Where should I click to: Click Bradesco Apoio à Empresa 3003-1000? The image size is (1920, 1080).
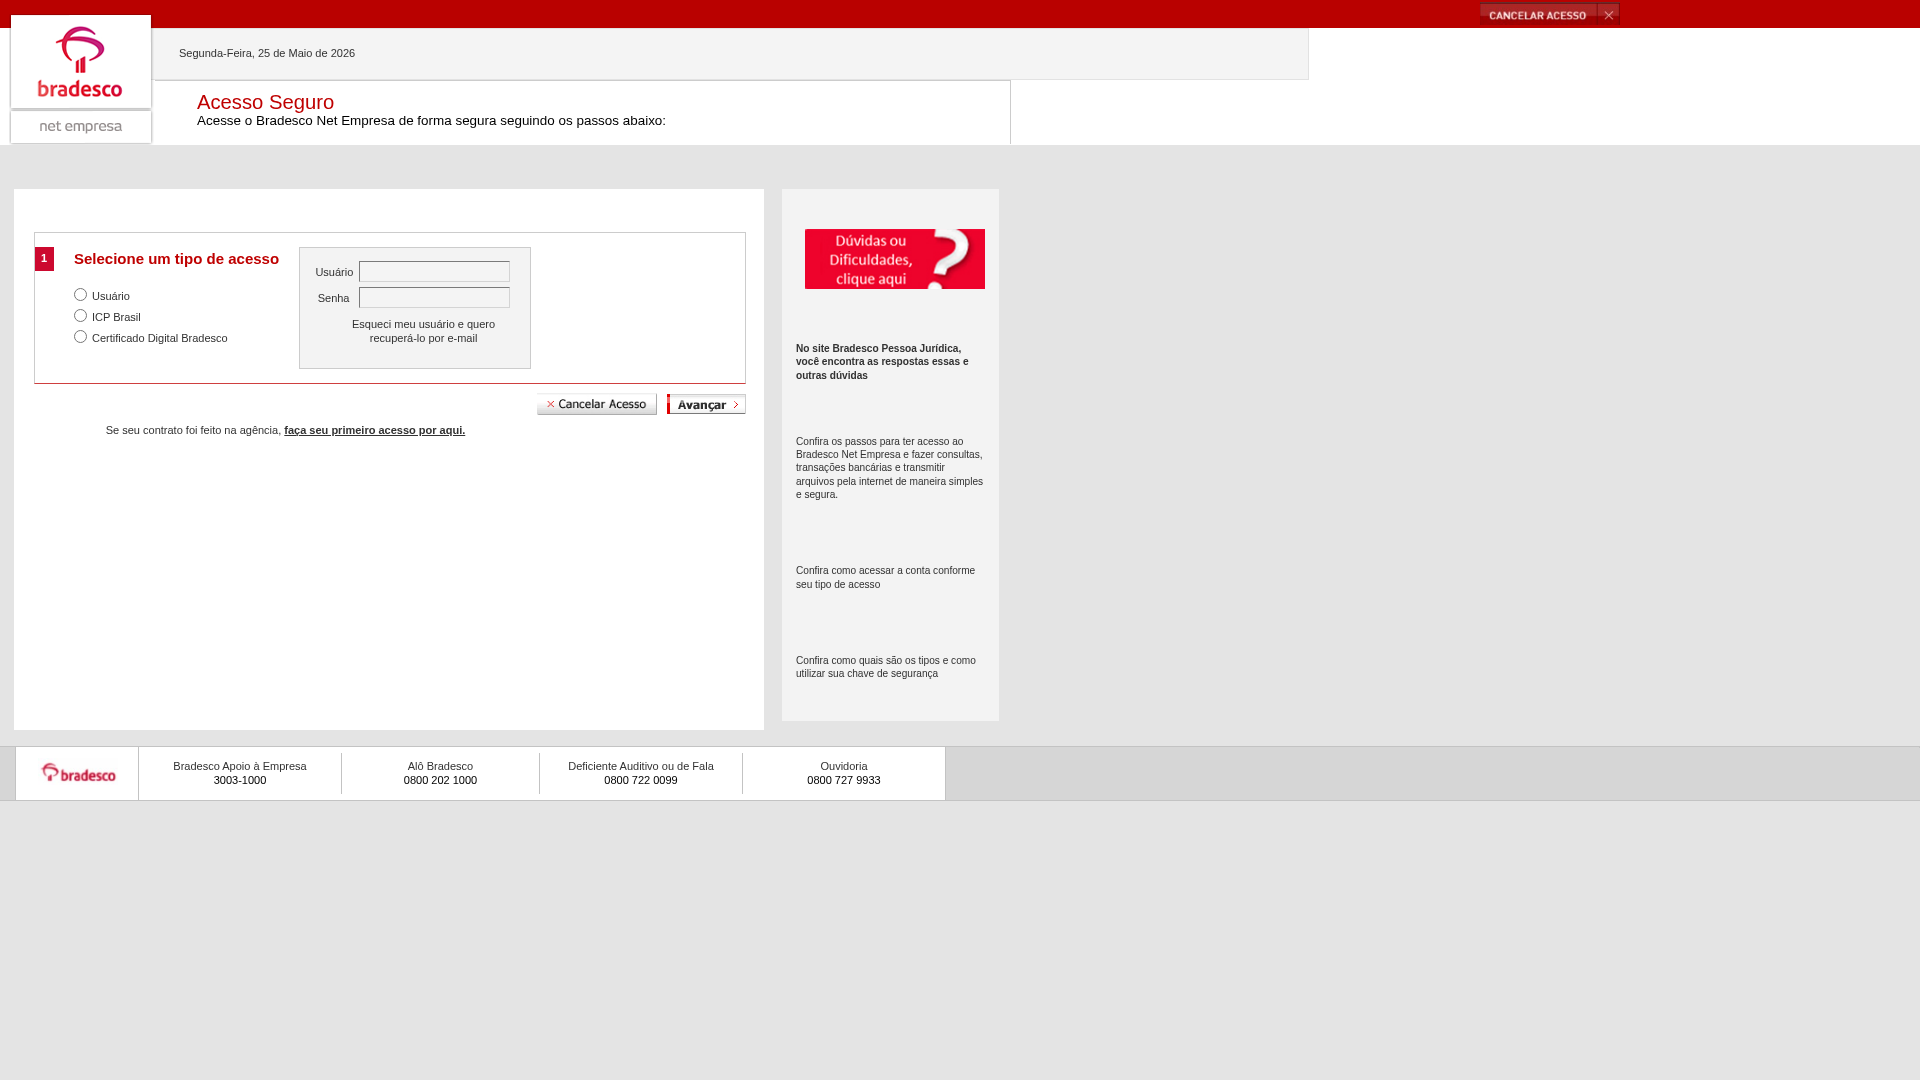(x=240, y=773)
